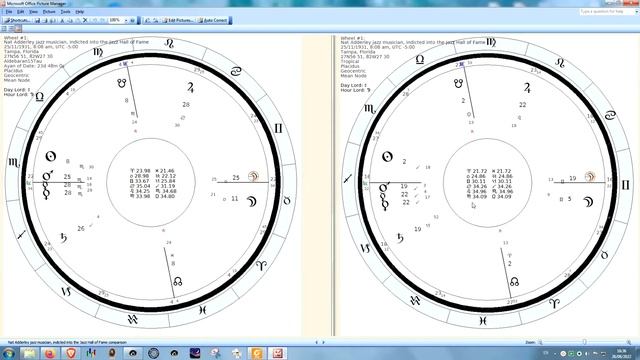Click the Copy icon in the toolbar
Image resolution: width=640 pixels, height=360 pixels.
(70, 20)
